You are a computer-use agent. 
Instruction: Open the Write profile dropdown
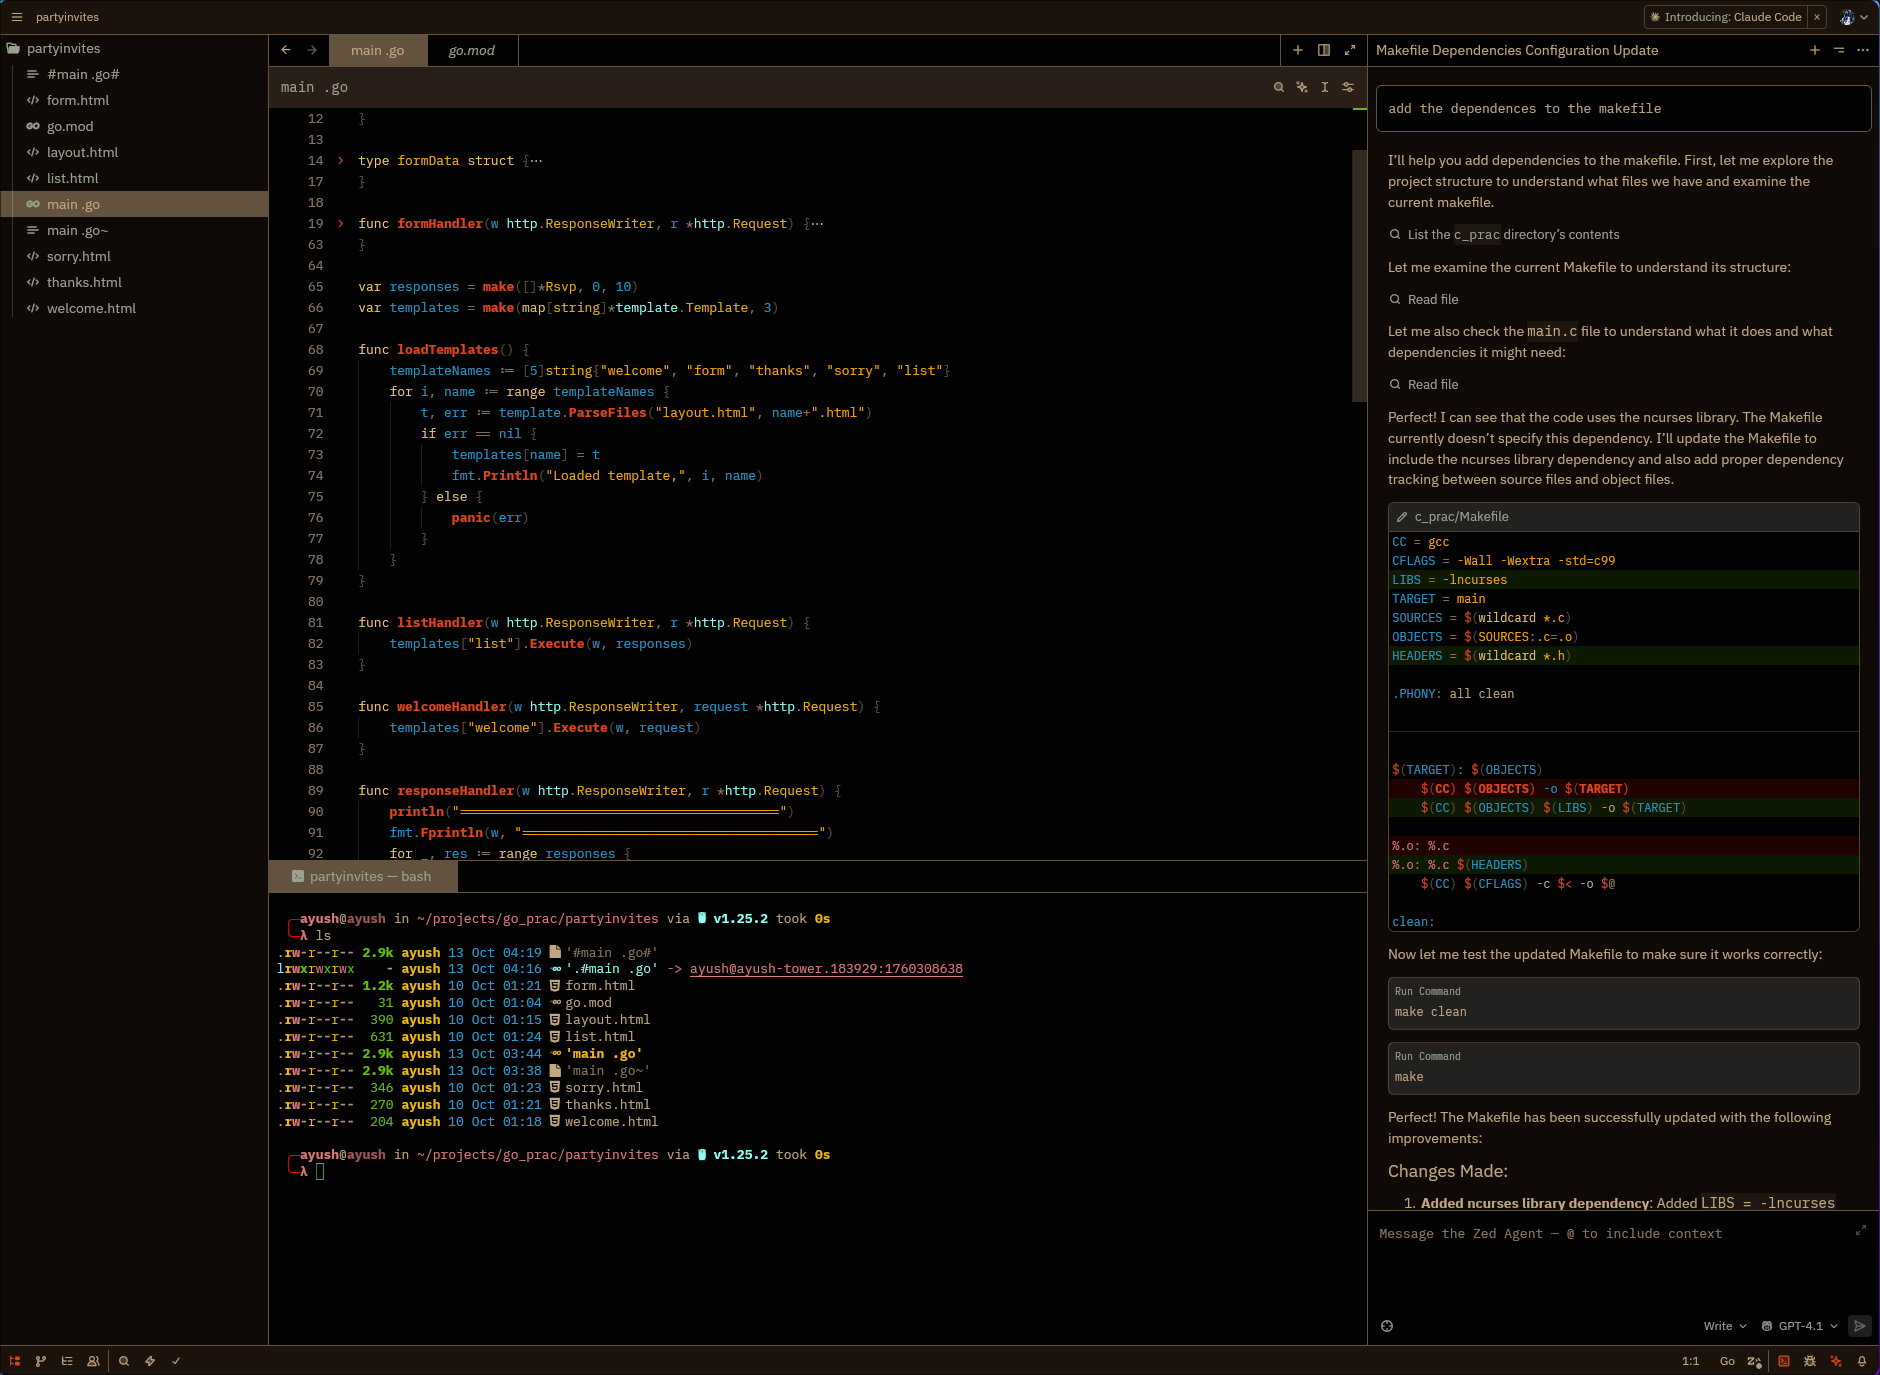[x=1725, y=1326]
